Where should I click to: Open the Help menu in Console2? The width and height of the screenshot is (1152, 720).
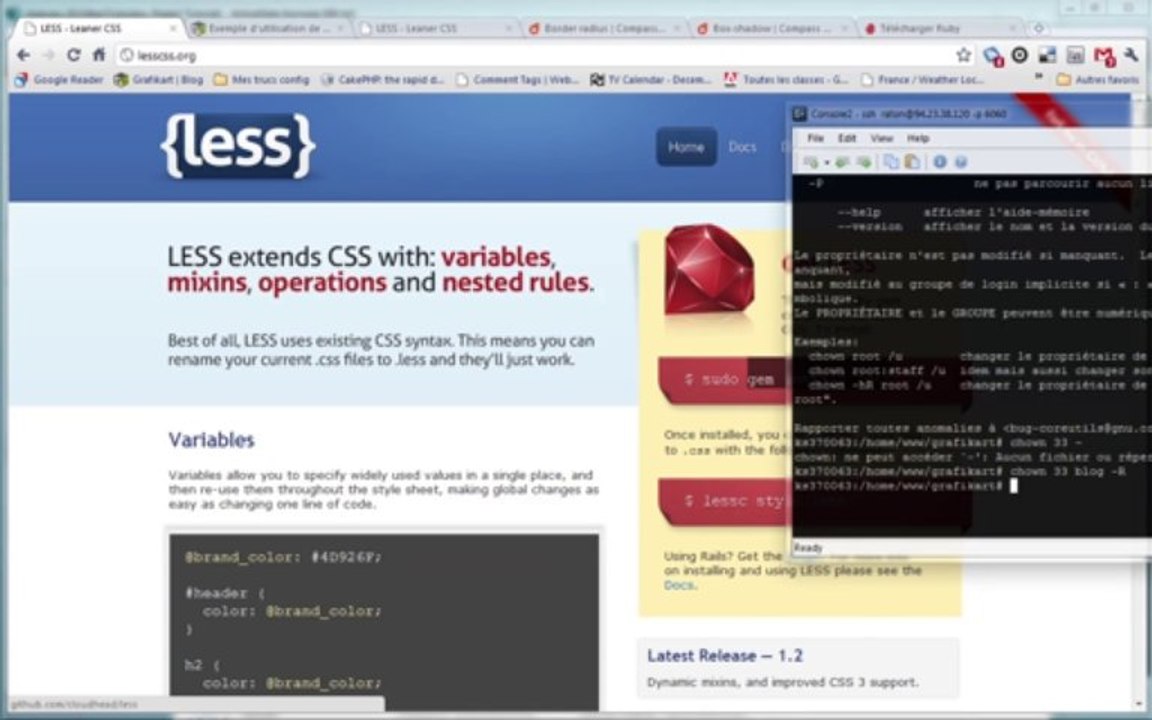point(918,138)
